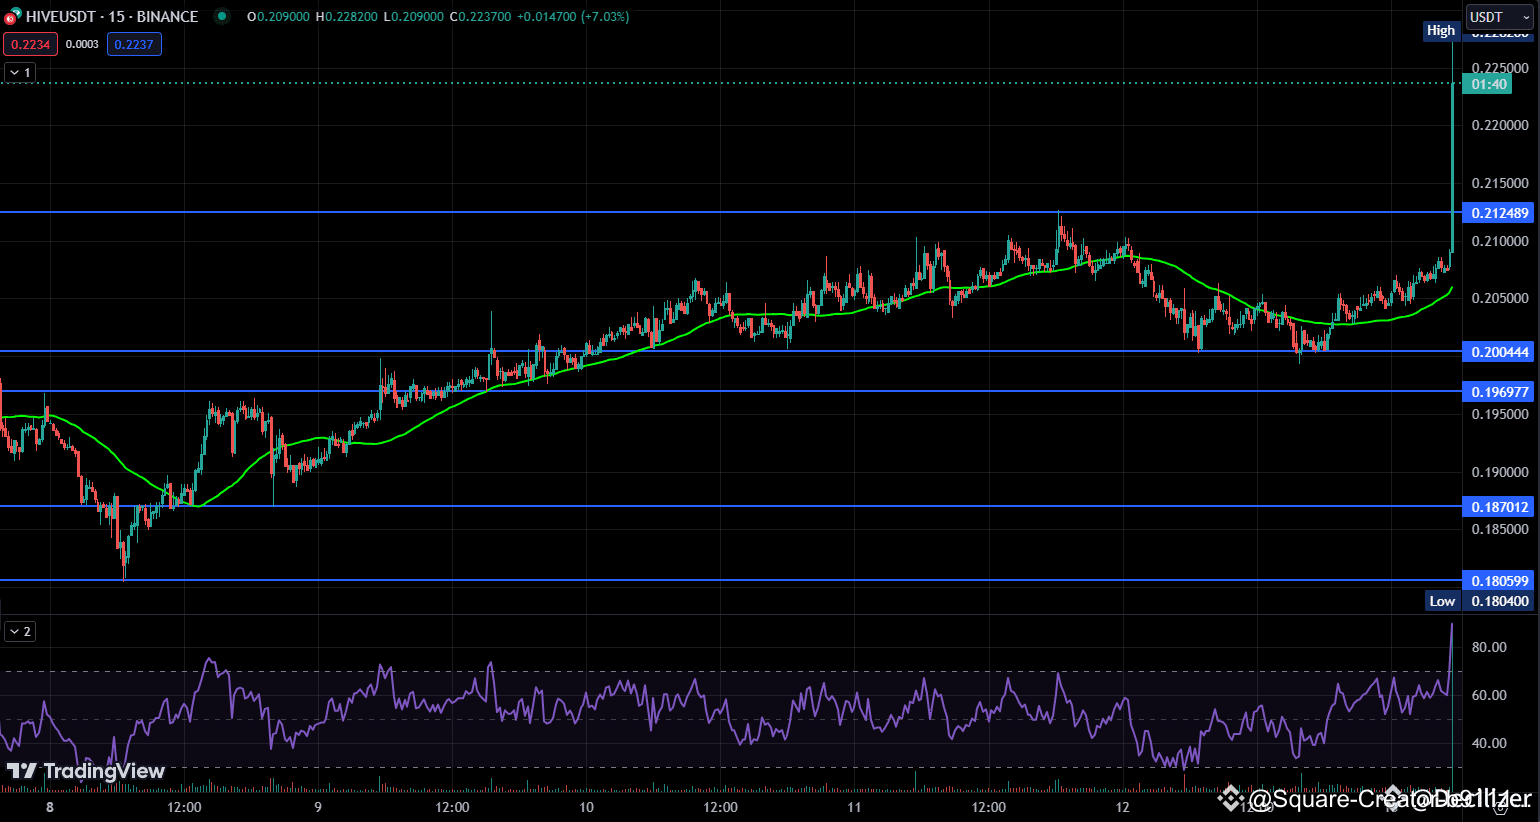Click the 0.200444 price level label
The image size is (1540, 822).
(x=1499, y=352)
